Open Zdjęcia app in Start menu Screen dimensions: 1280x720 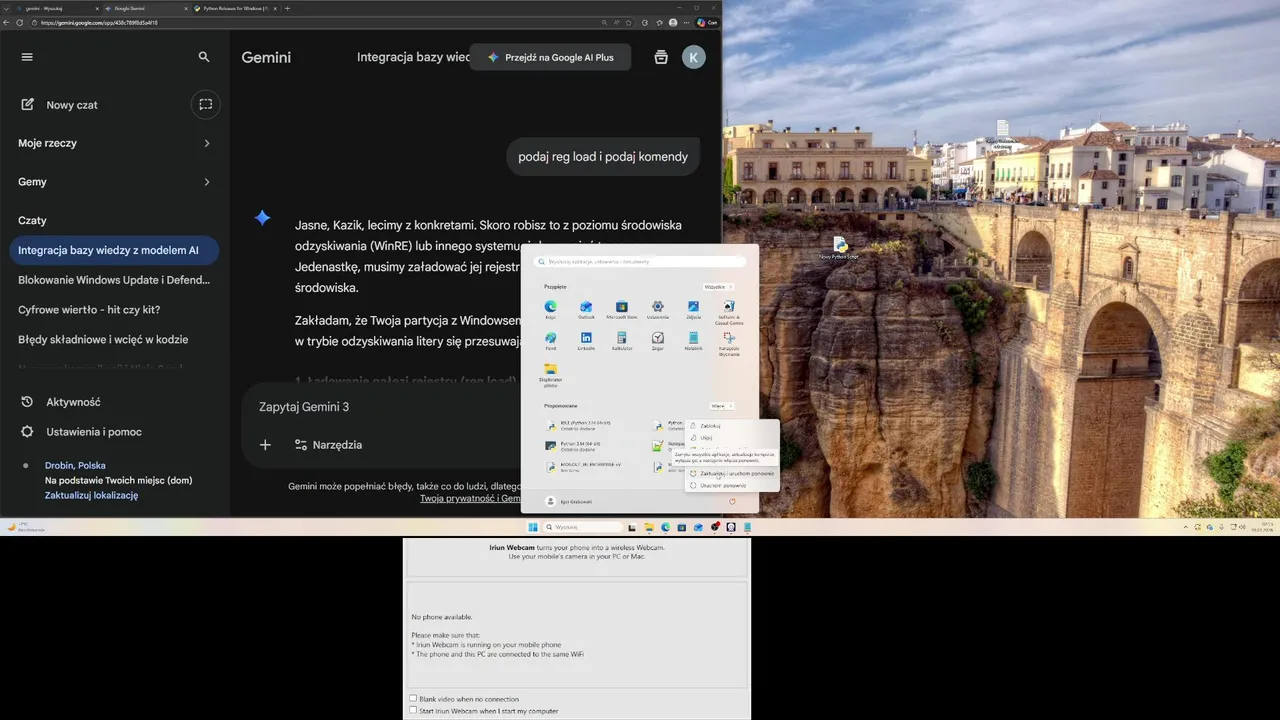click(x=693, y=311)
